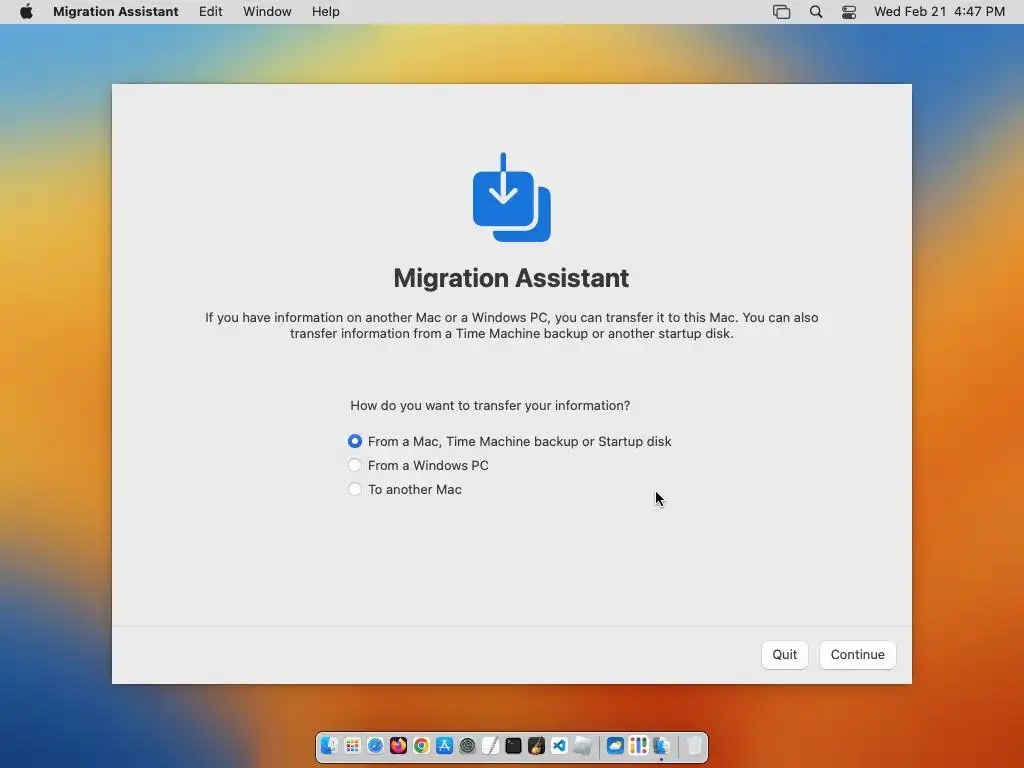The image size is (1024, 768).
Task: Open the Apple menu
Action: pos(26,12)
